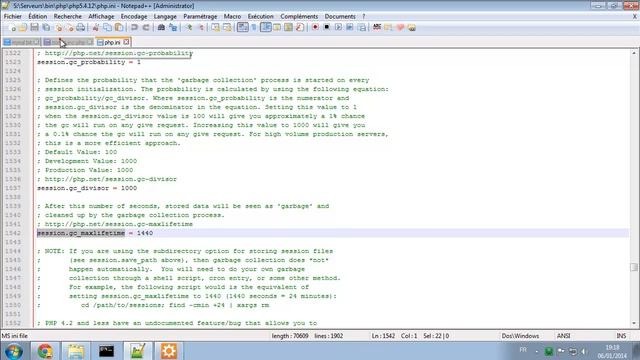Open the orange gear taskbar app

169,351
